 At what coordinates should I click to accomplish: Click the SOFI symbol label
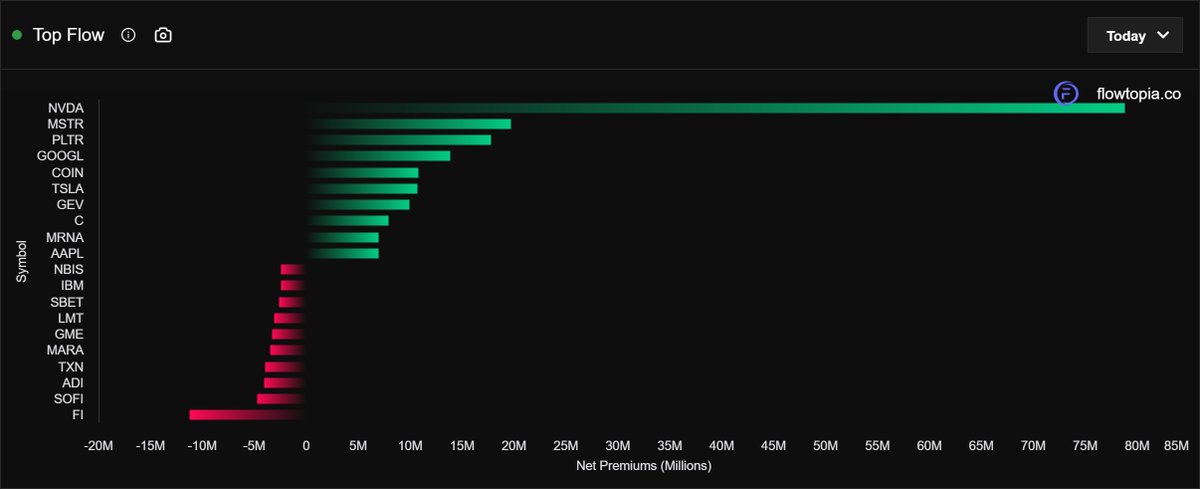pyautogui.click(x=69, y=399)
